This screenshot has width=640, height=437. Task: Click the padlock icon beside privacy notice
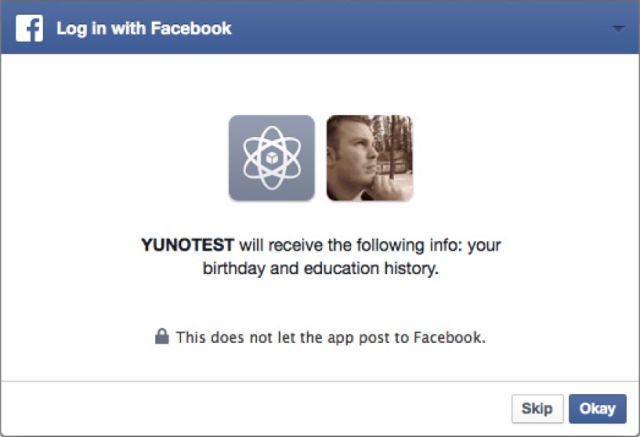(x=162, y=337)
